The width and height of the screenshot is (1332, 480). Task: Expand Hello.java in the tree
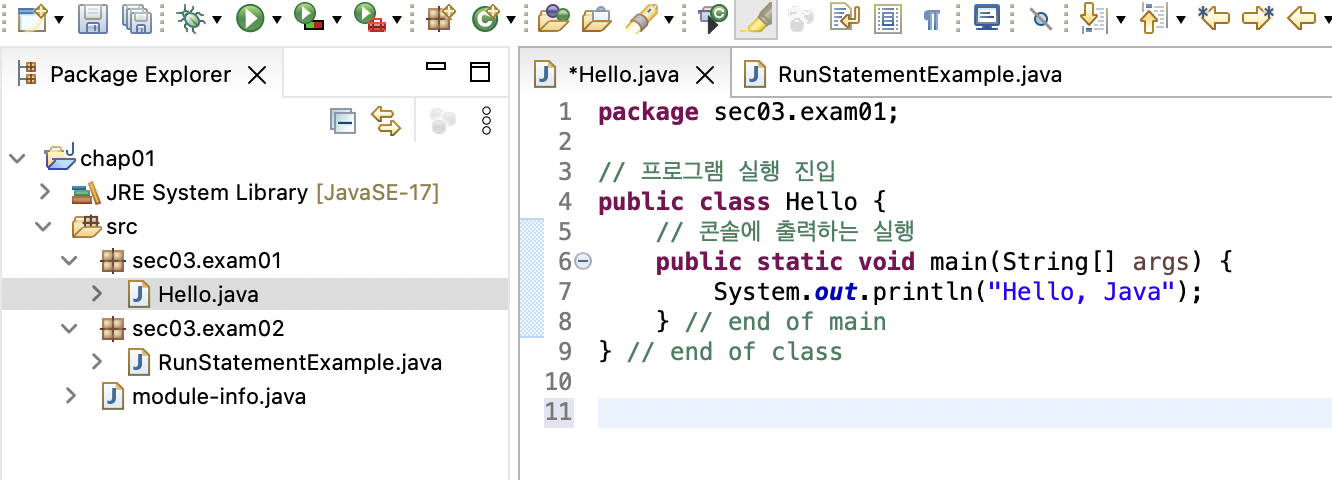96,294
